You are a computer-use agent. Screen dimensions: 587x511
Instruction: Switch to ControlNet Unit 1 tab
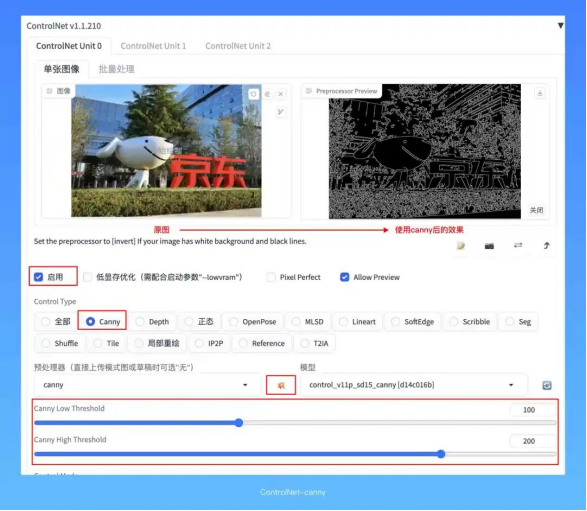point(153,46)
